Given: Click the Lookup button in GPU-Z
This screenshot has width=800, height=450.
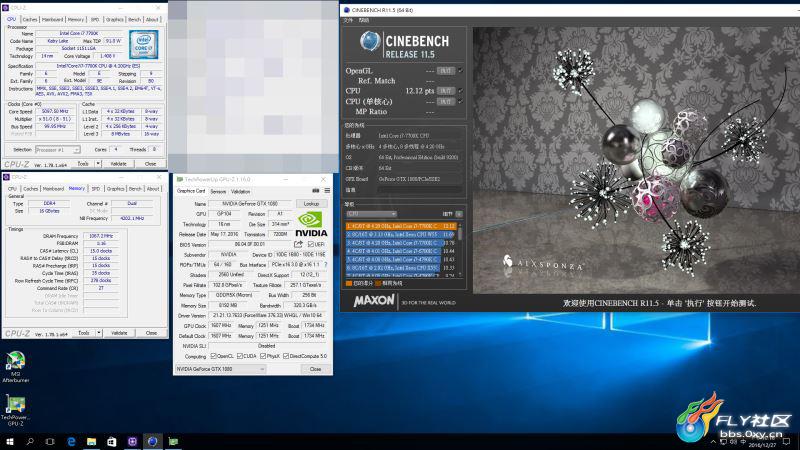Looking at the screenshot, I should [x=311, y=204].
